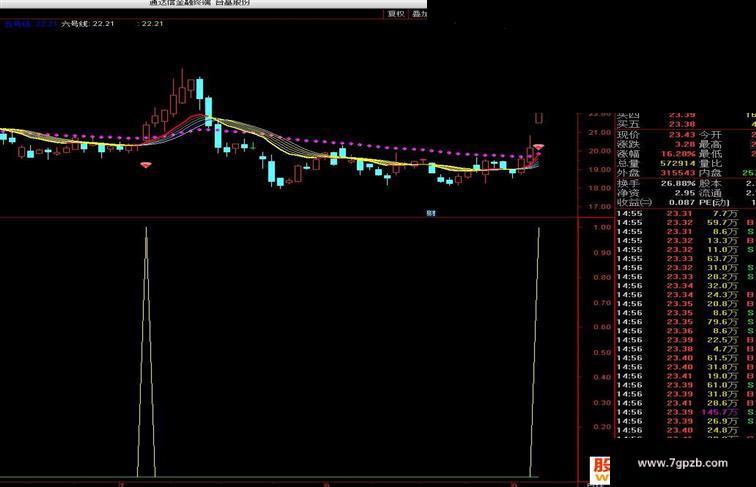Select the tick row with volume 145.7万
Viewport: 756px width, 487px height.
pos(686,412)
